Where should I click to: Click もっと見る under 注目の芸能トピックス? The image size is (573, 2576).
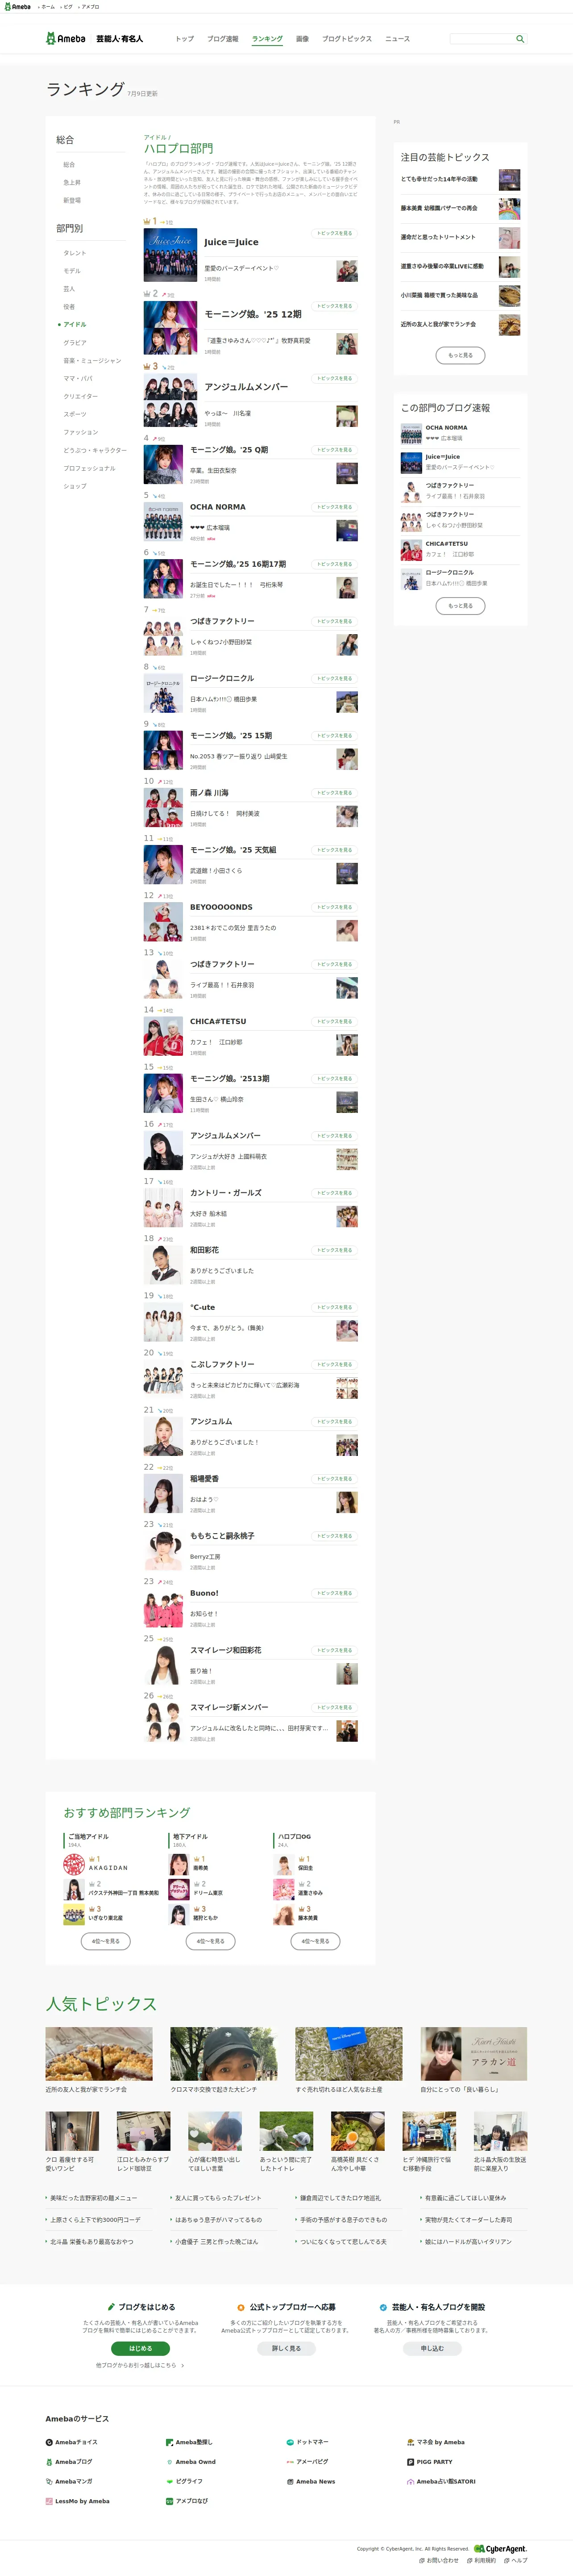[460, 355]
